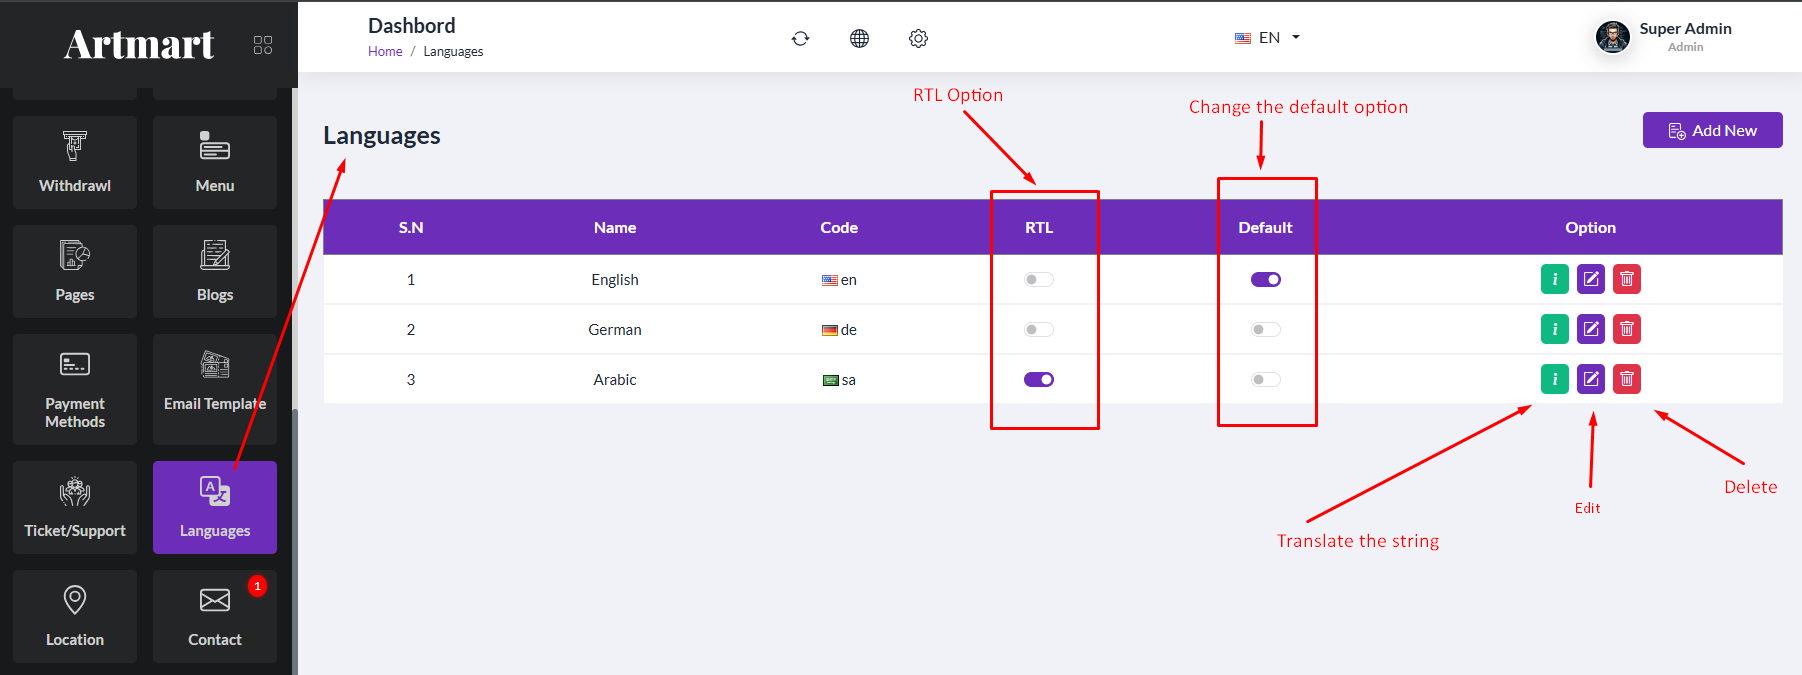Set German as the default language
The height and width of the screenshot is (675, 1802).
(1266, 330)
